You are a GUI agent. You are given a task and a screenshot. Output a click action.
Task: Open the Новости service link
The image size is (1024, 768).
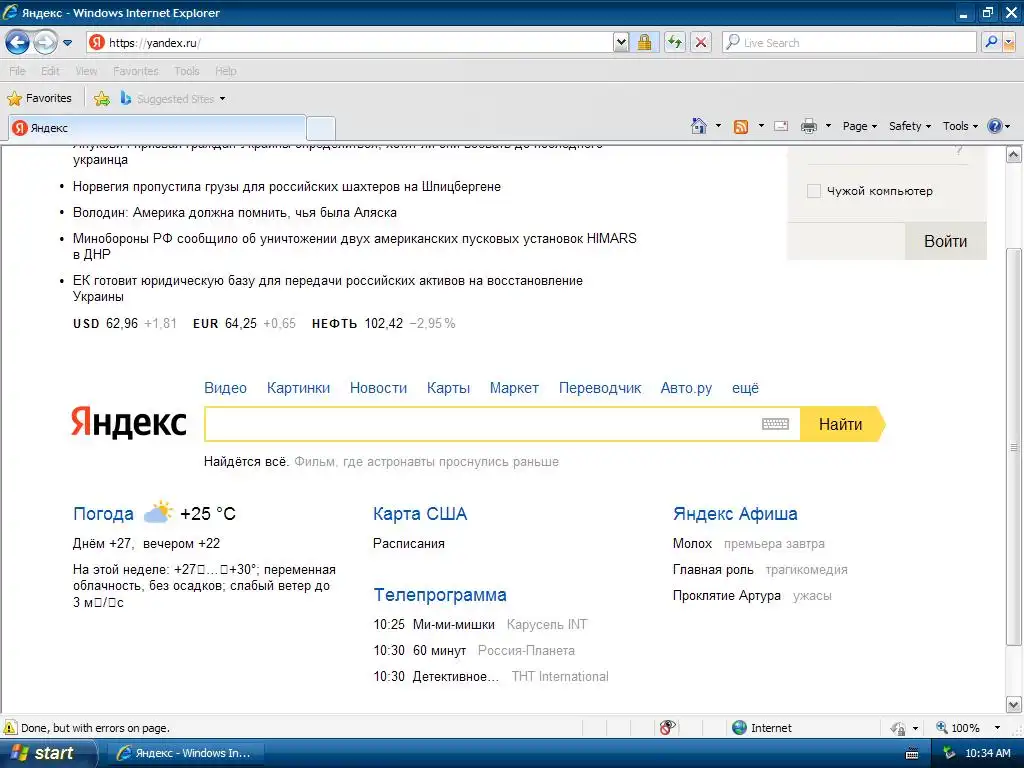[x=378, y=388]
